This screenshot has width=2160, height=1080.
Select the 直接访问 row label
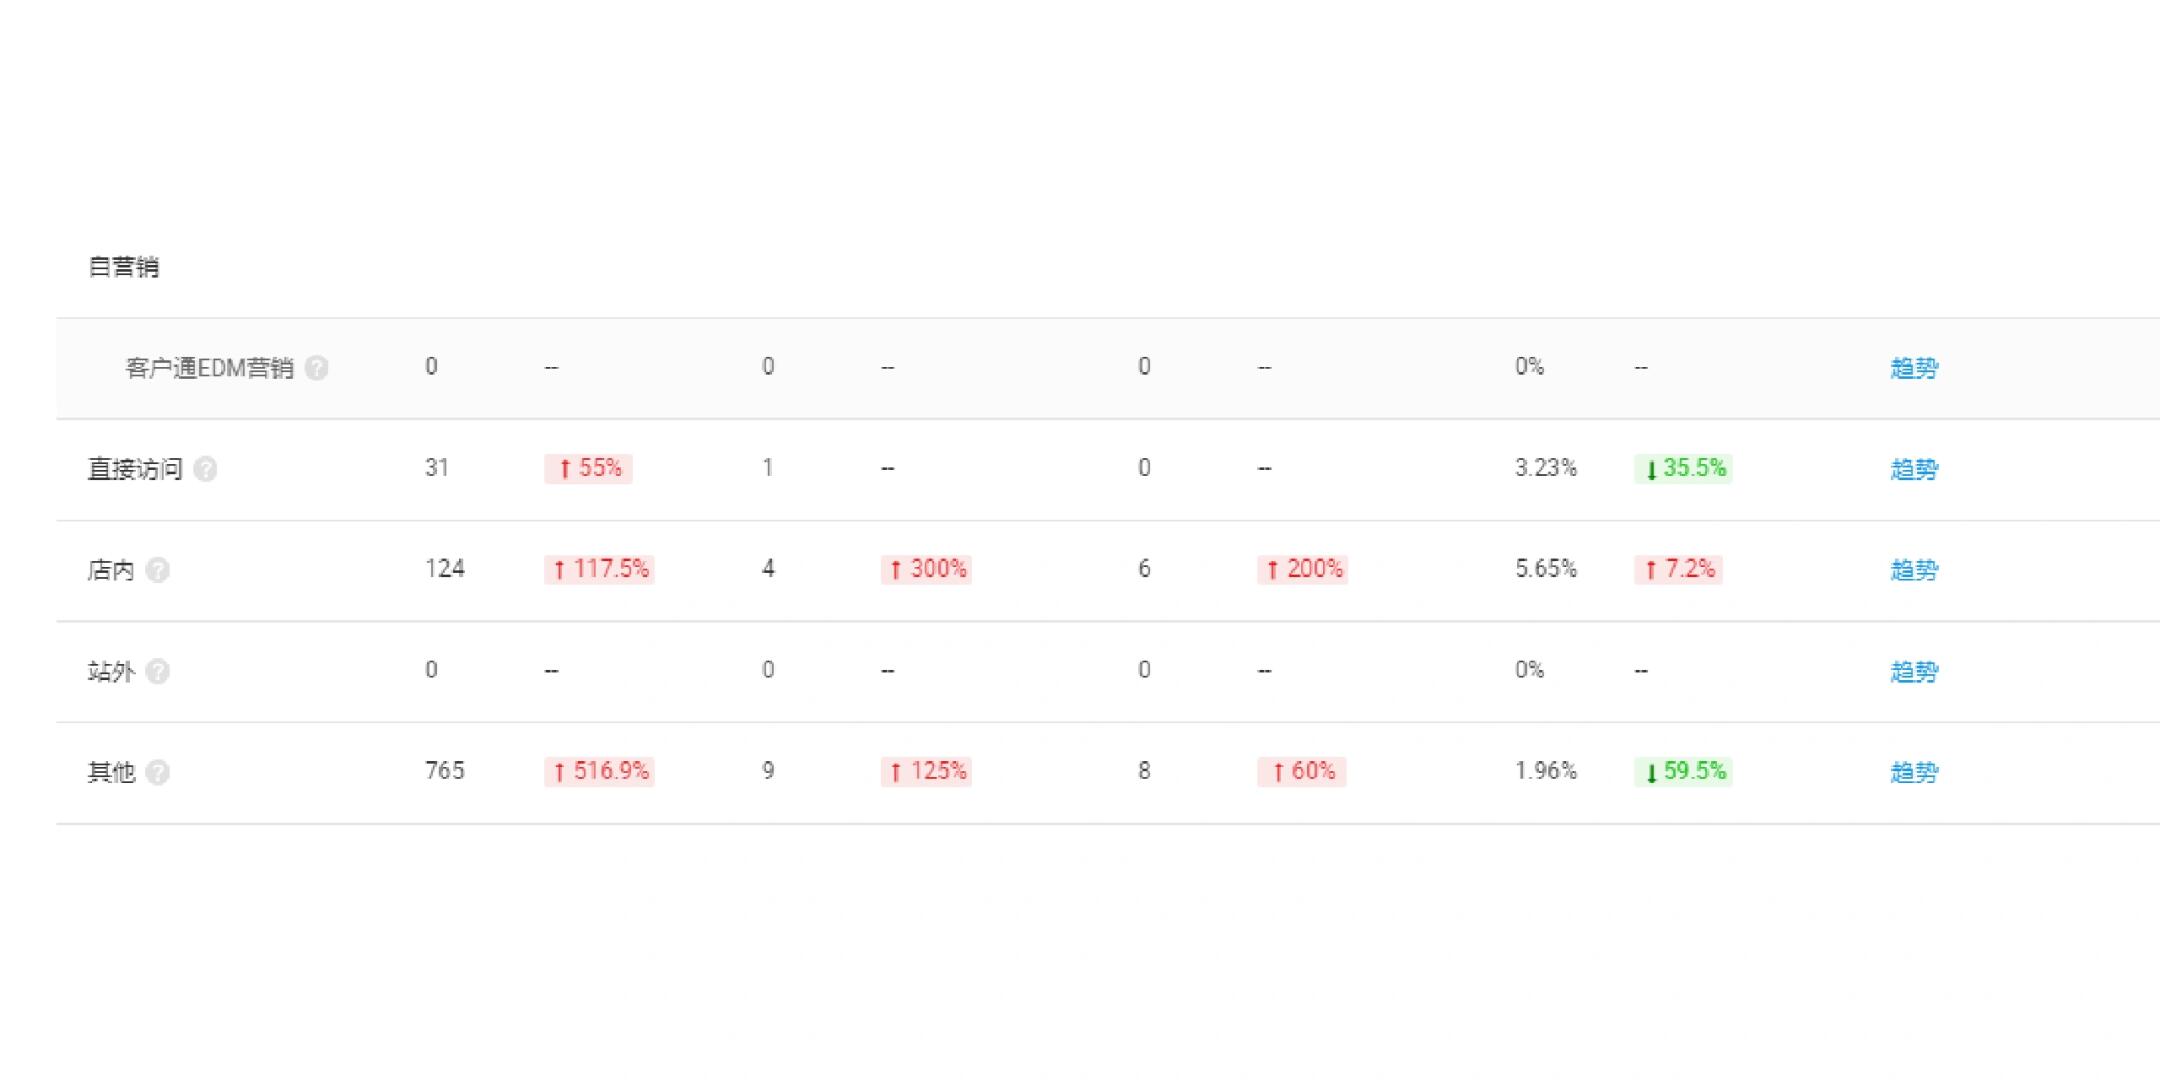click(135, 469)
